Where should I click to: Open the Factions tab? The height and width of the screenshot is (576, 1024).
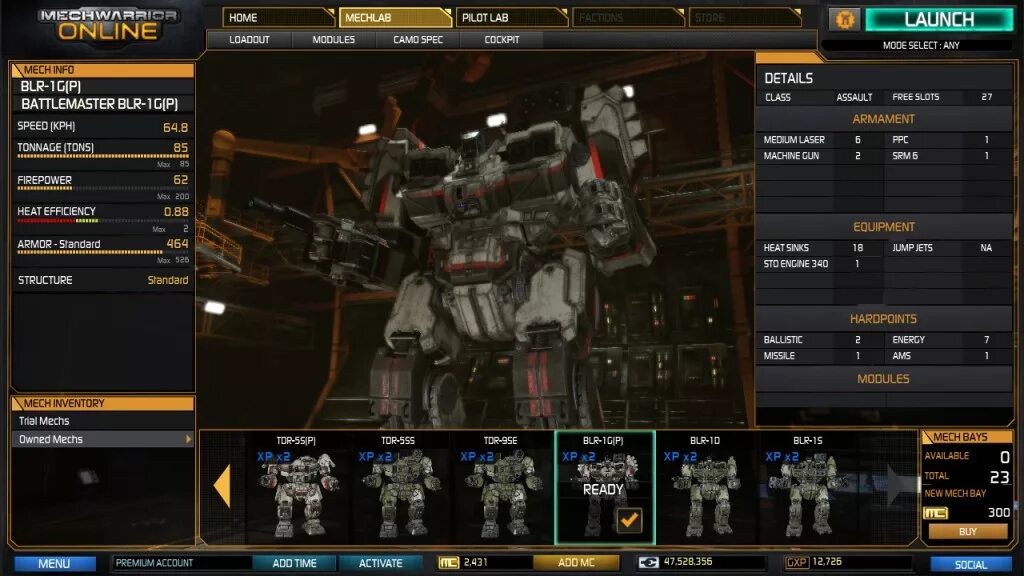(628, 18)
